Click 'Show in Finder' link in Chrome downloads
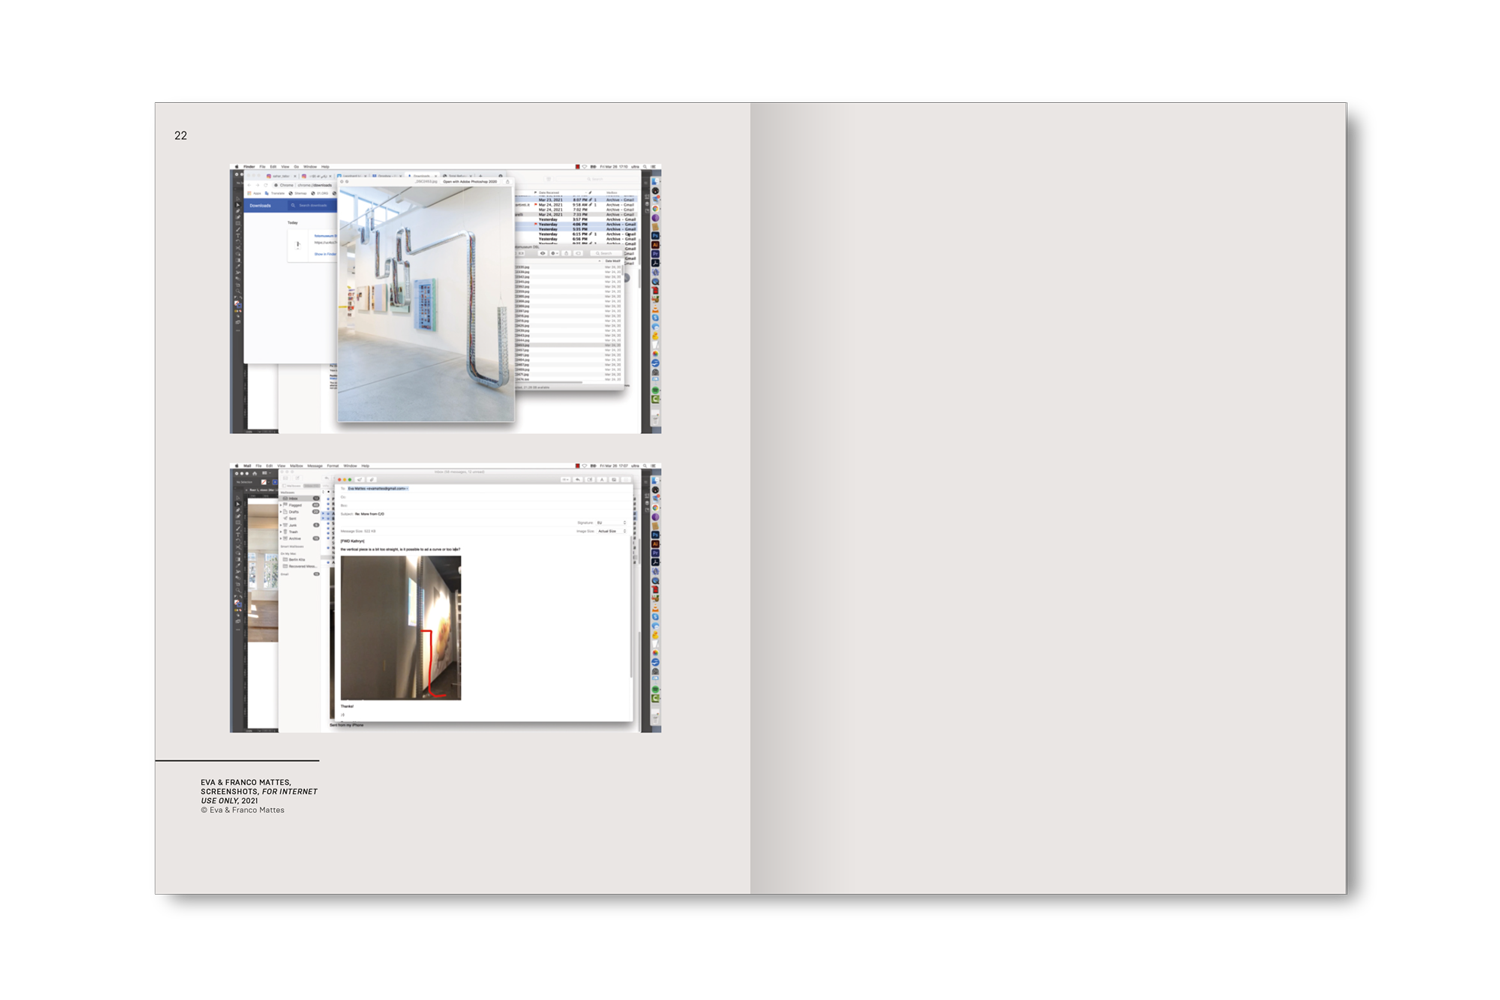Viewport: 1500px width, 1000px height. [325, 254]
